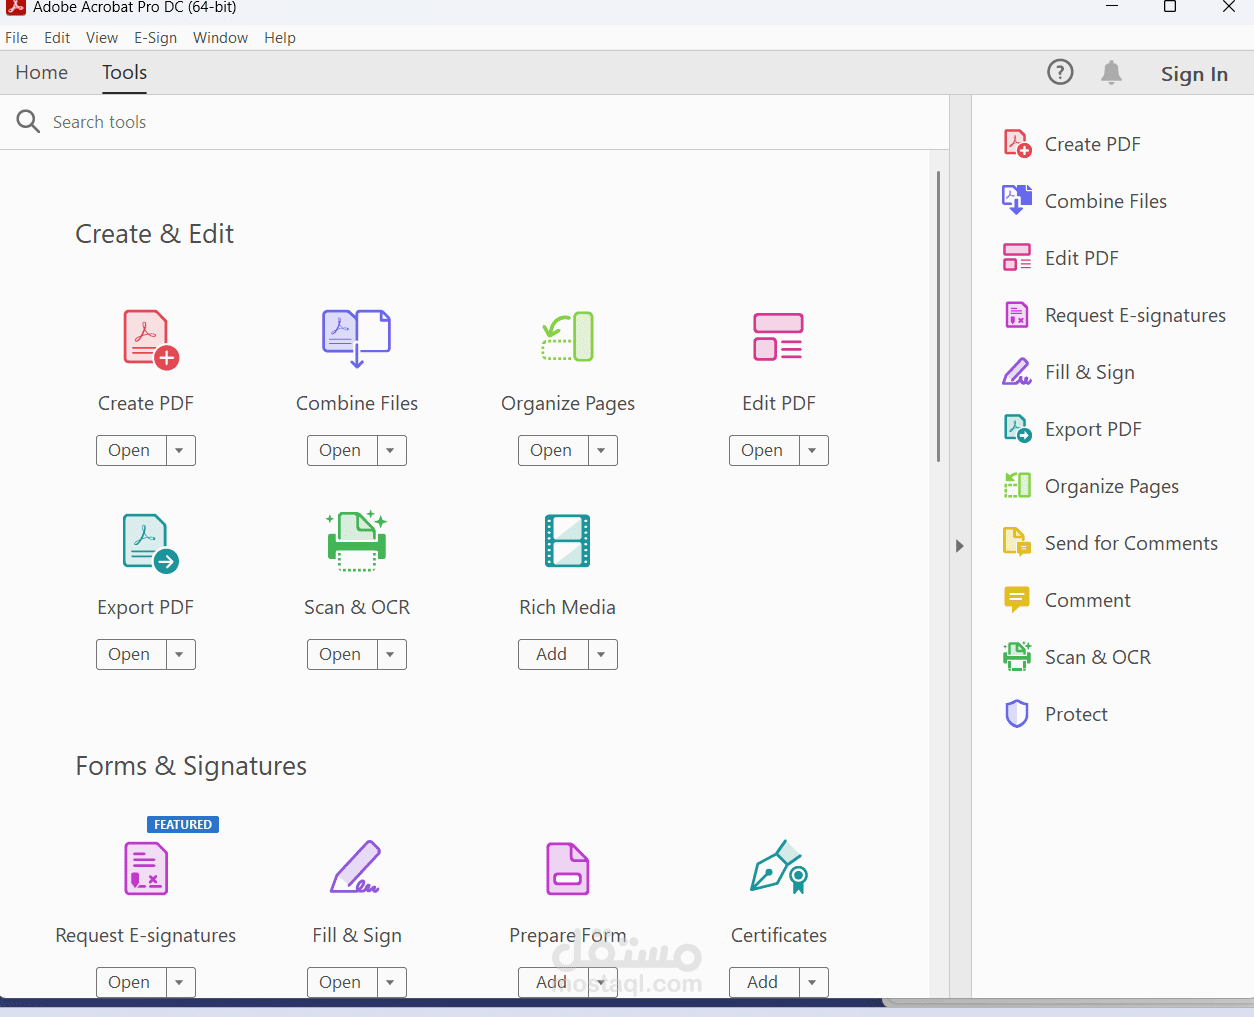Open Protect shield tool from the right sidebar
Image resolution: width=1254 pixels, height=1017 pixels.
[1055, 714]
